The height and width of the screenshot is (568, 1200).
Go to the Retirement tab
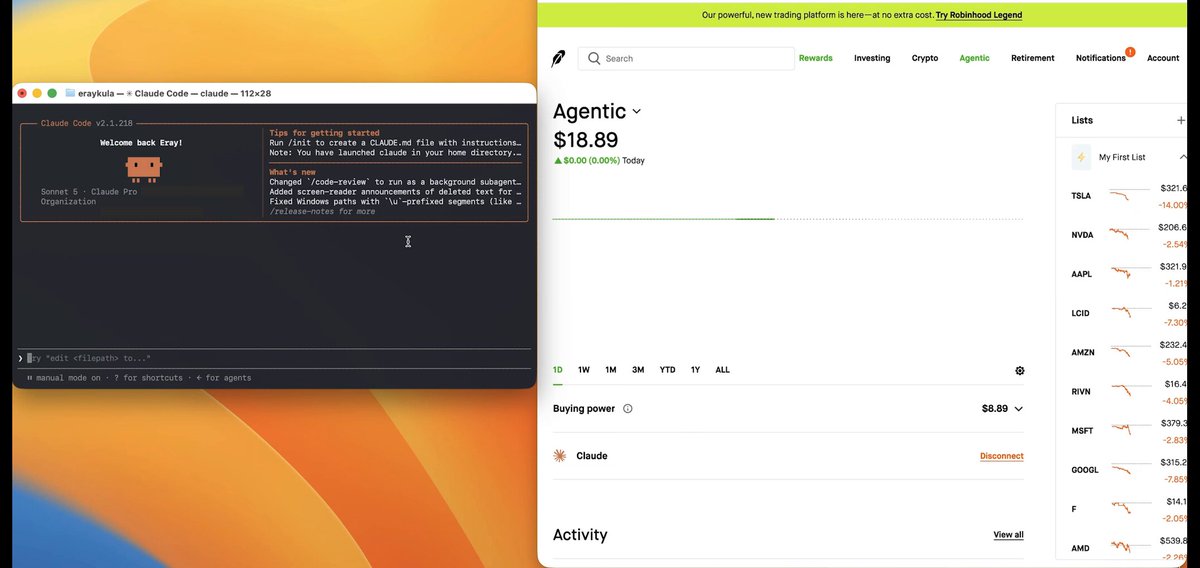click(1033, 58)
